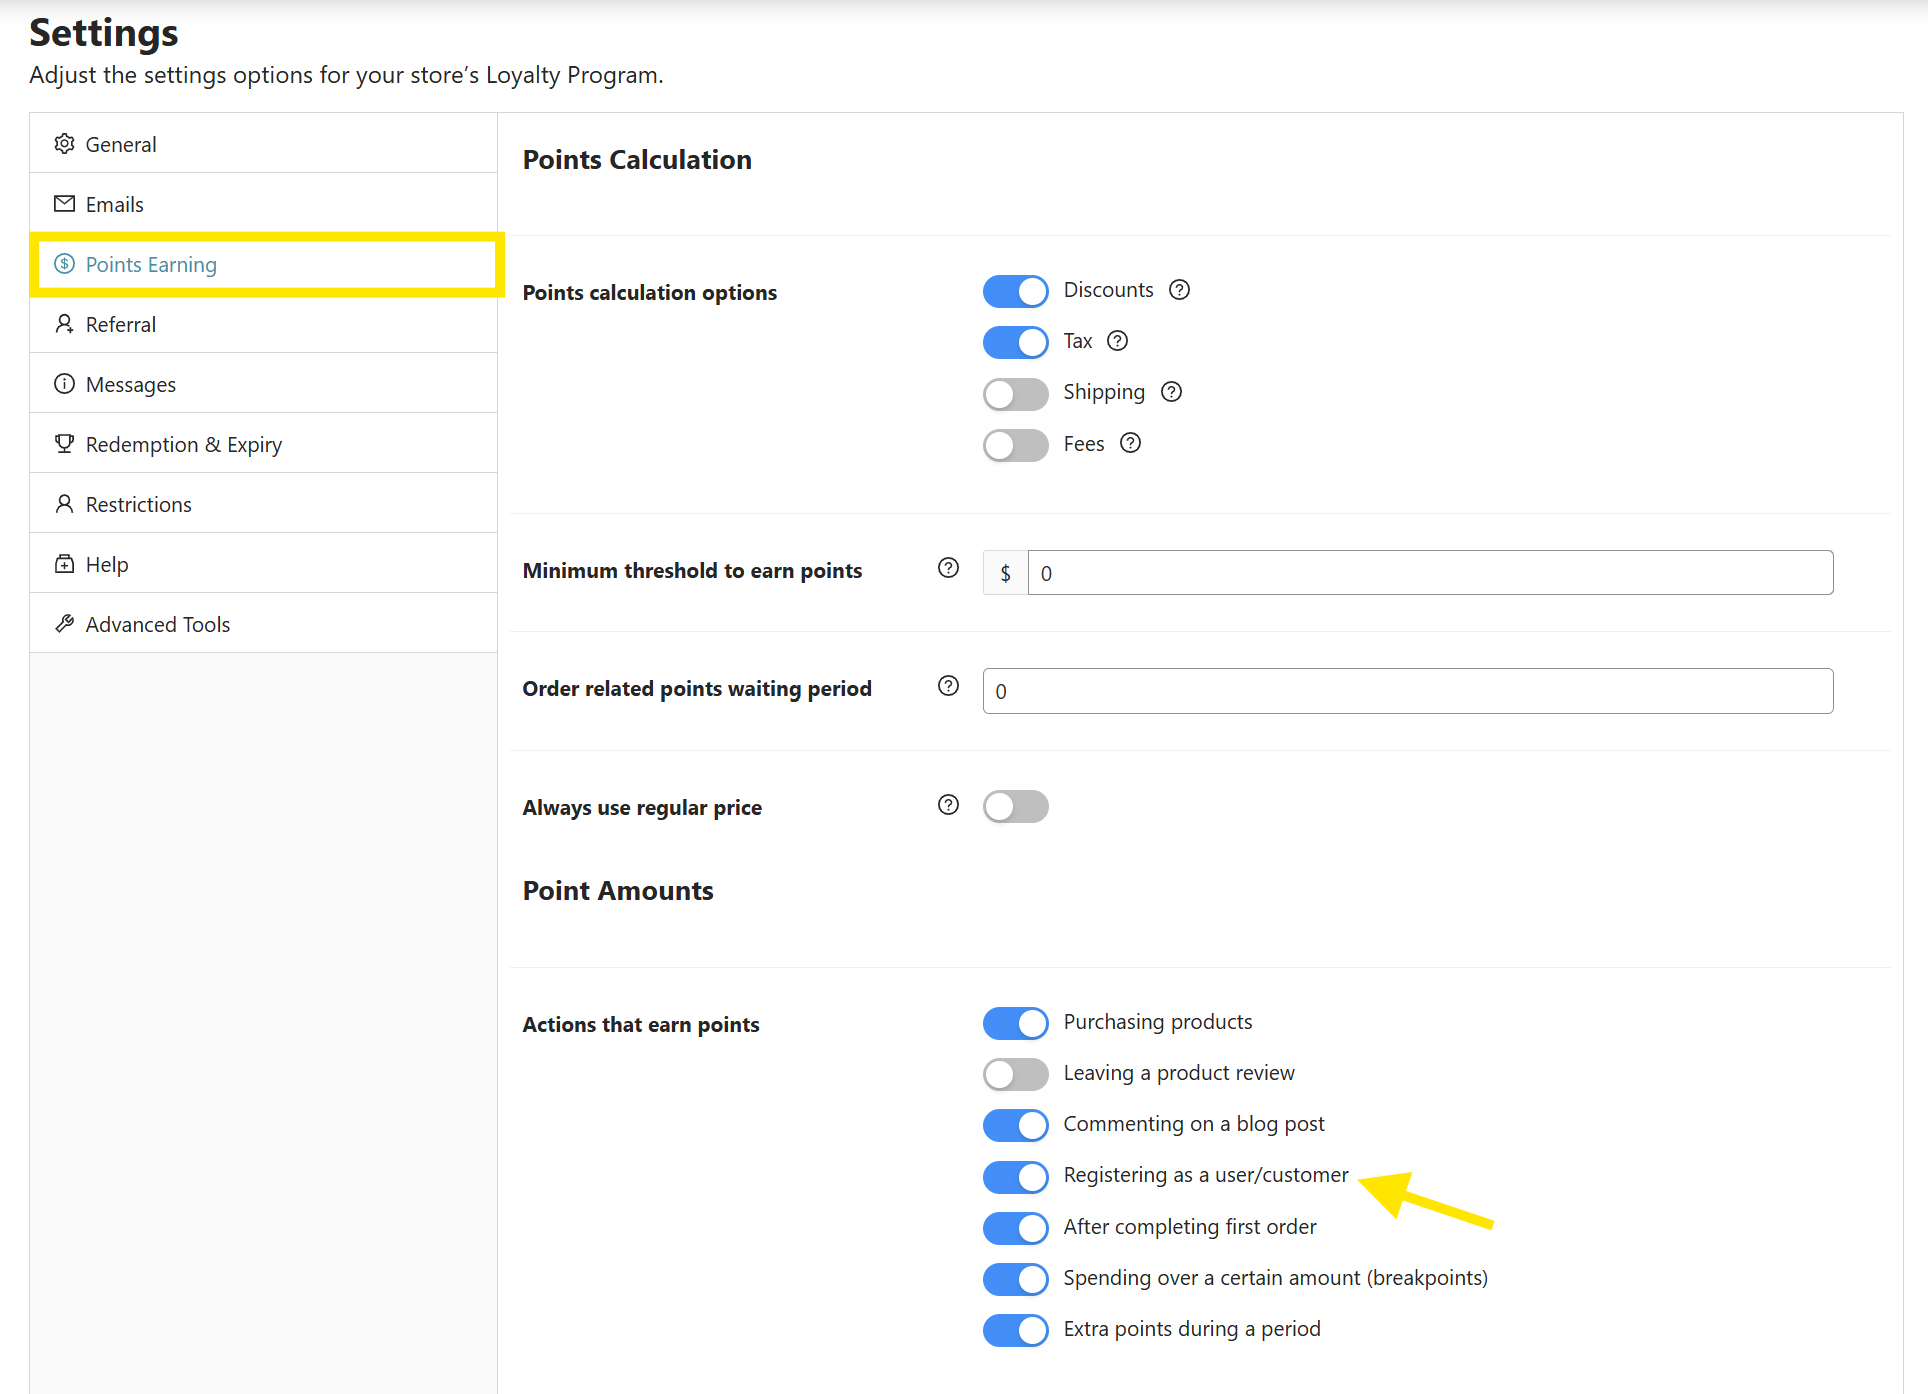Open the Advanced Tools tab
1928x1394 pixels.
coord(264,623)
